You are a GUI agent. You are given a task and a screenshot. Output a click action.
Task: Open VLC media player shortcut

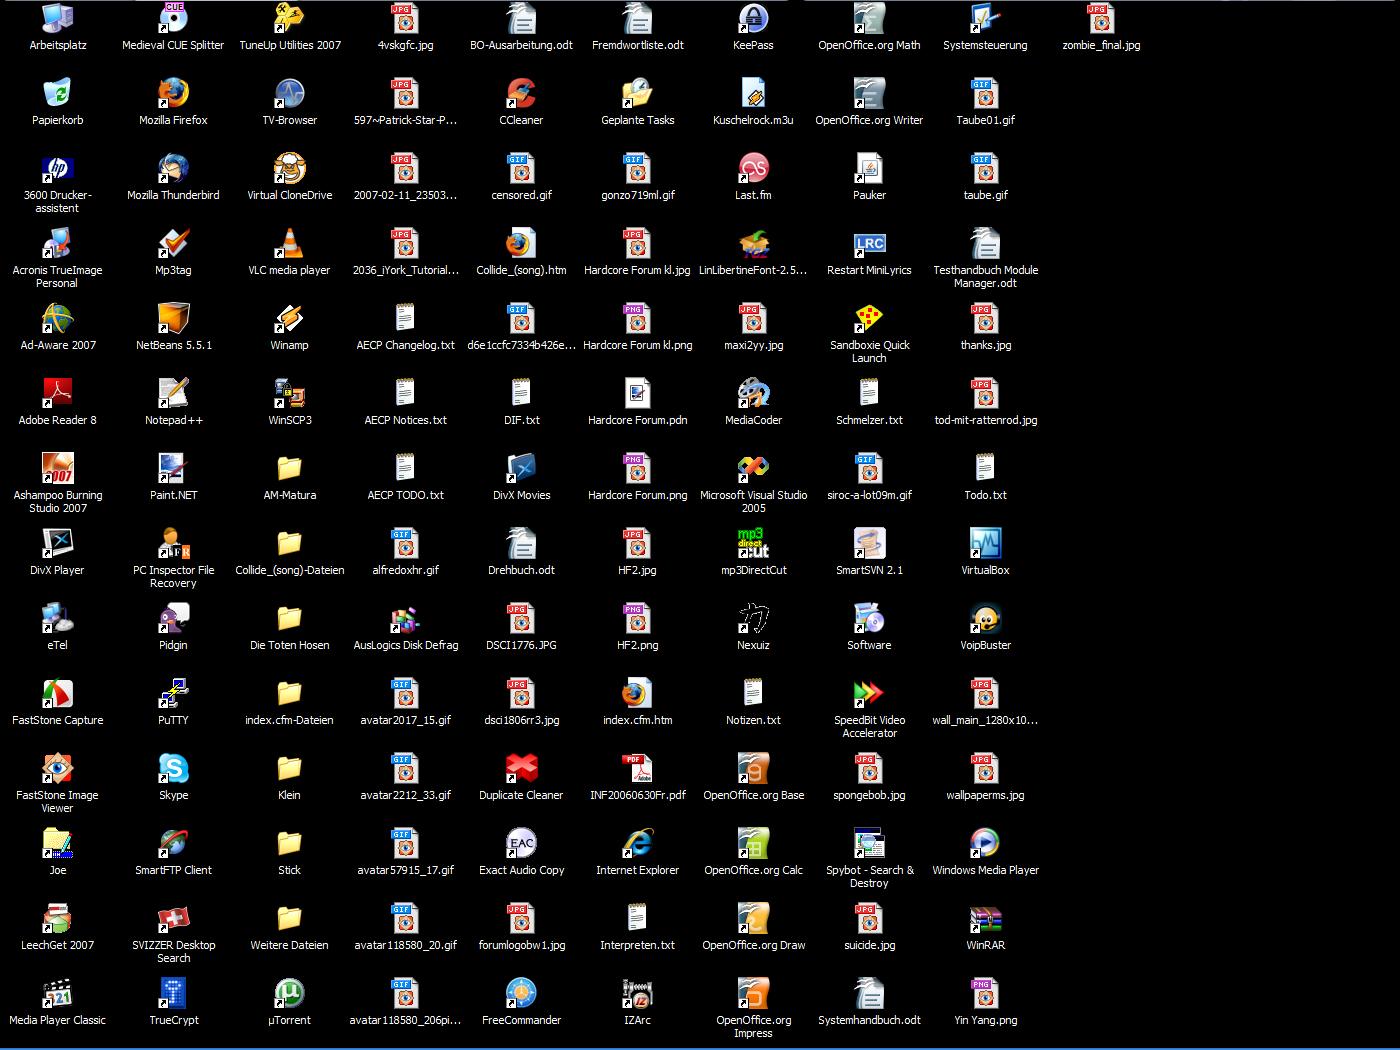coord(290,243)
